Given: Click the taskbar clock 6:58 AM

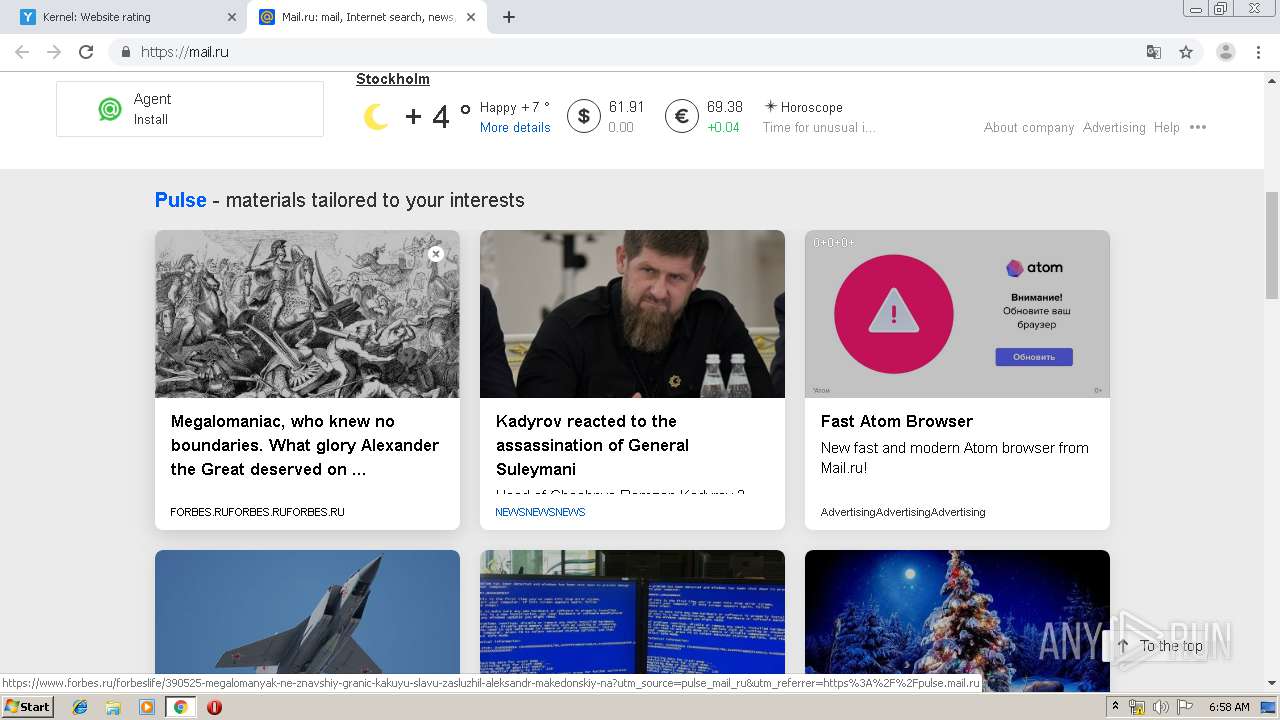Looking at the screenshot, I should 1229,707.
